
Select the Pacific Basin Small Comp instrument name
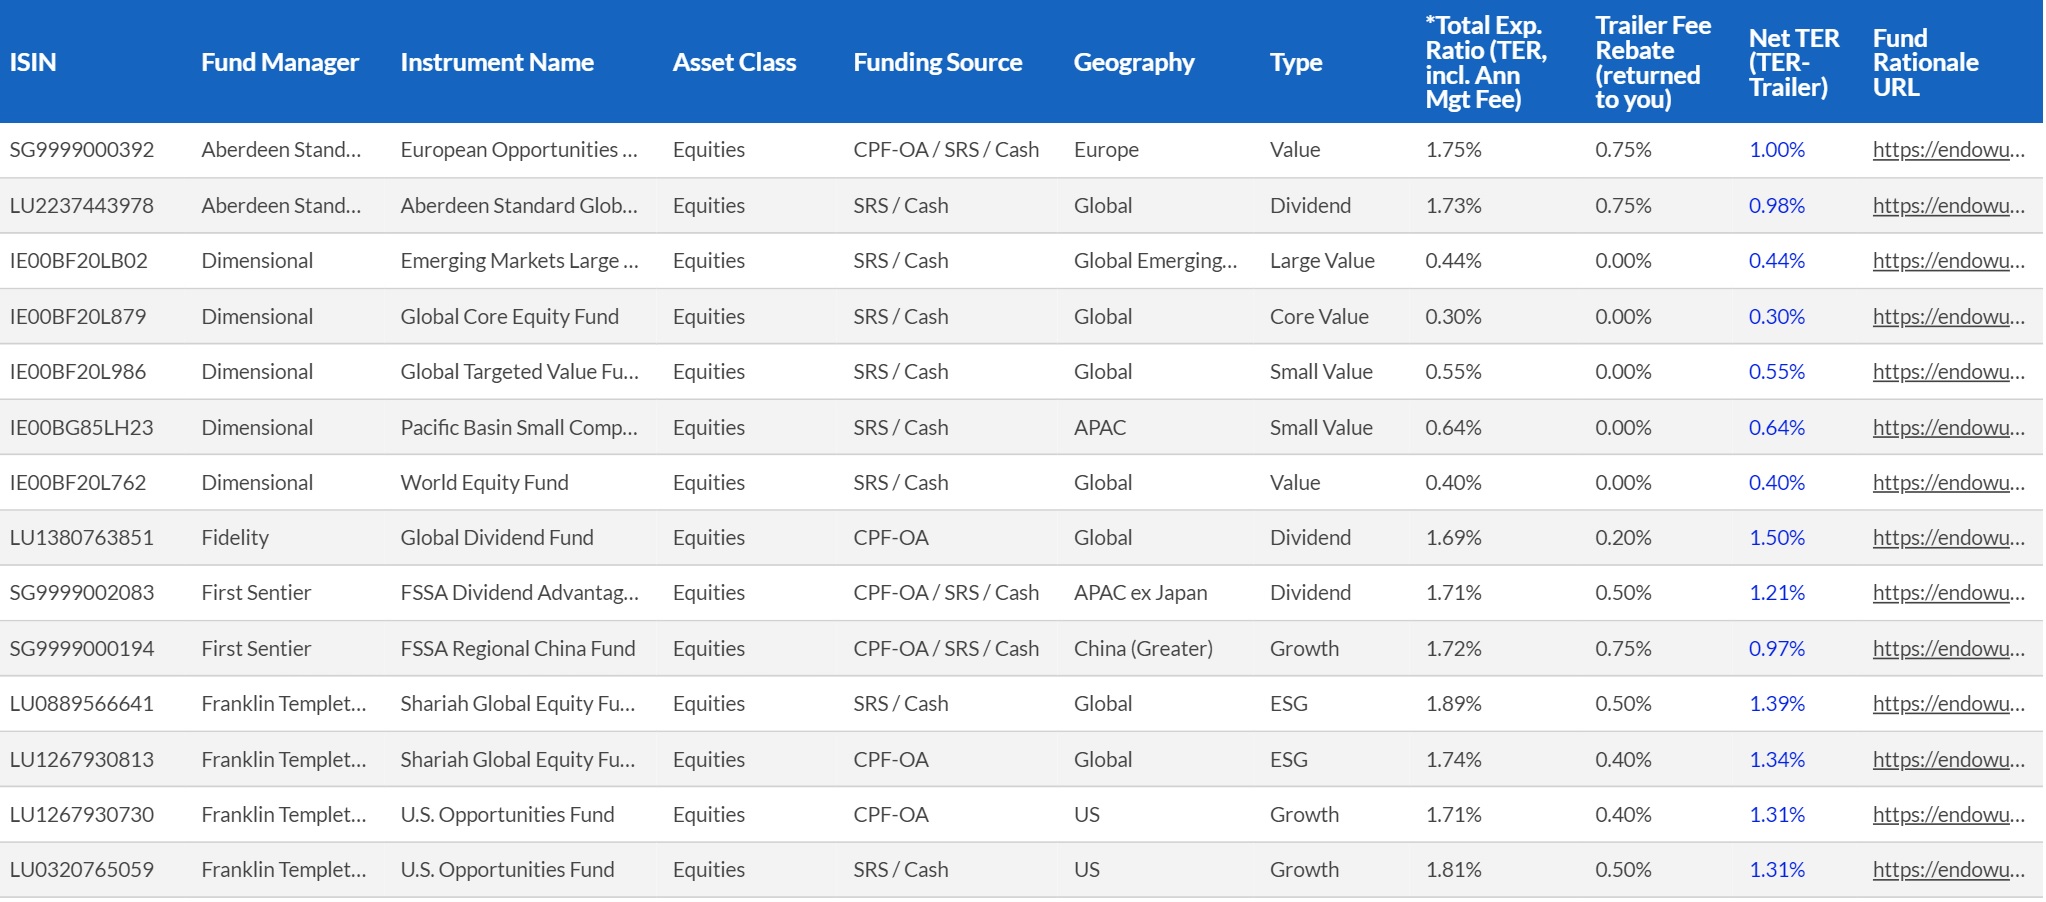pos(518,428)
